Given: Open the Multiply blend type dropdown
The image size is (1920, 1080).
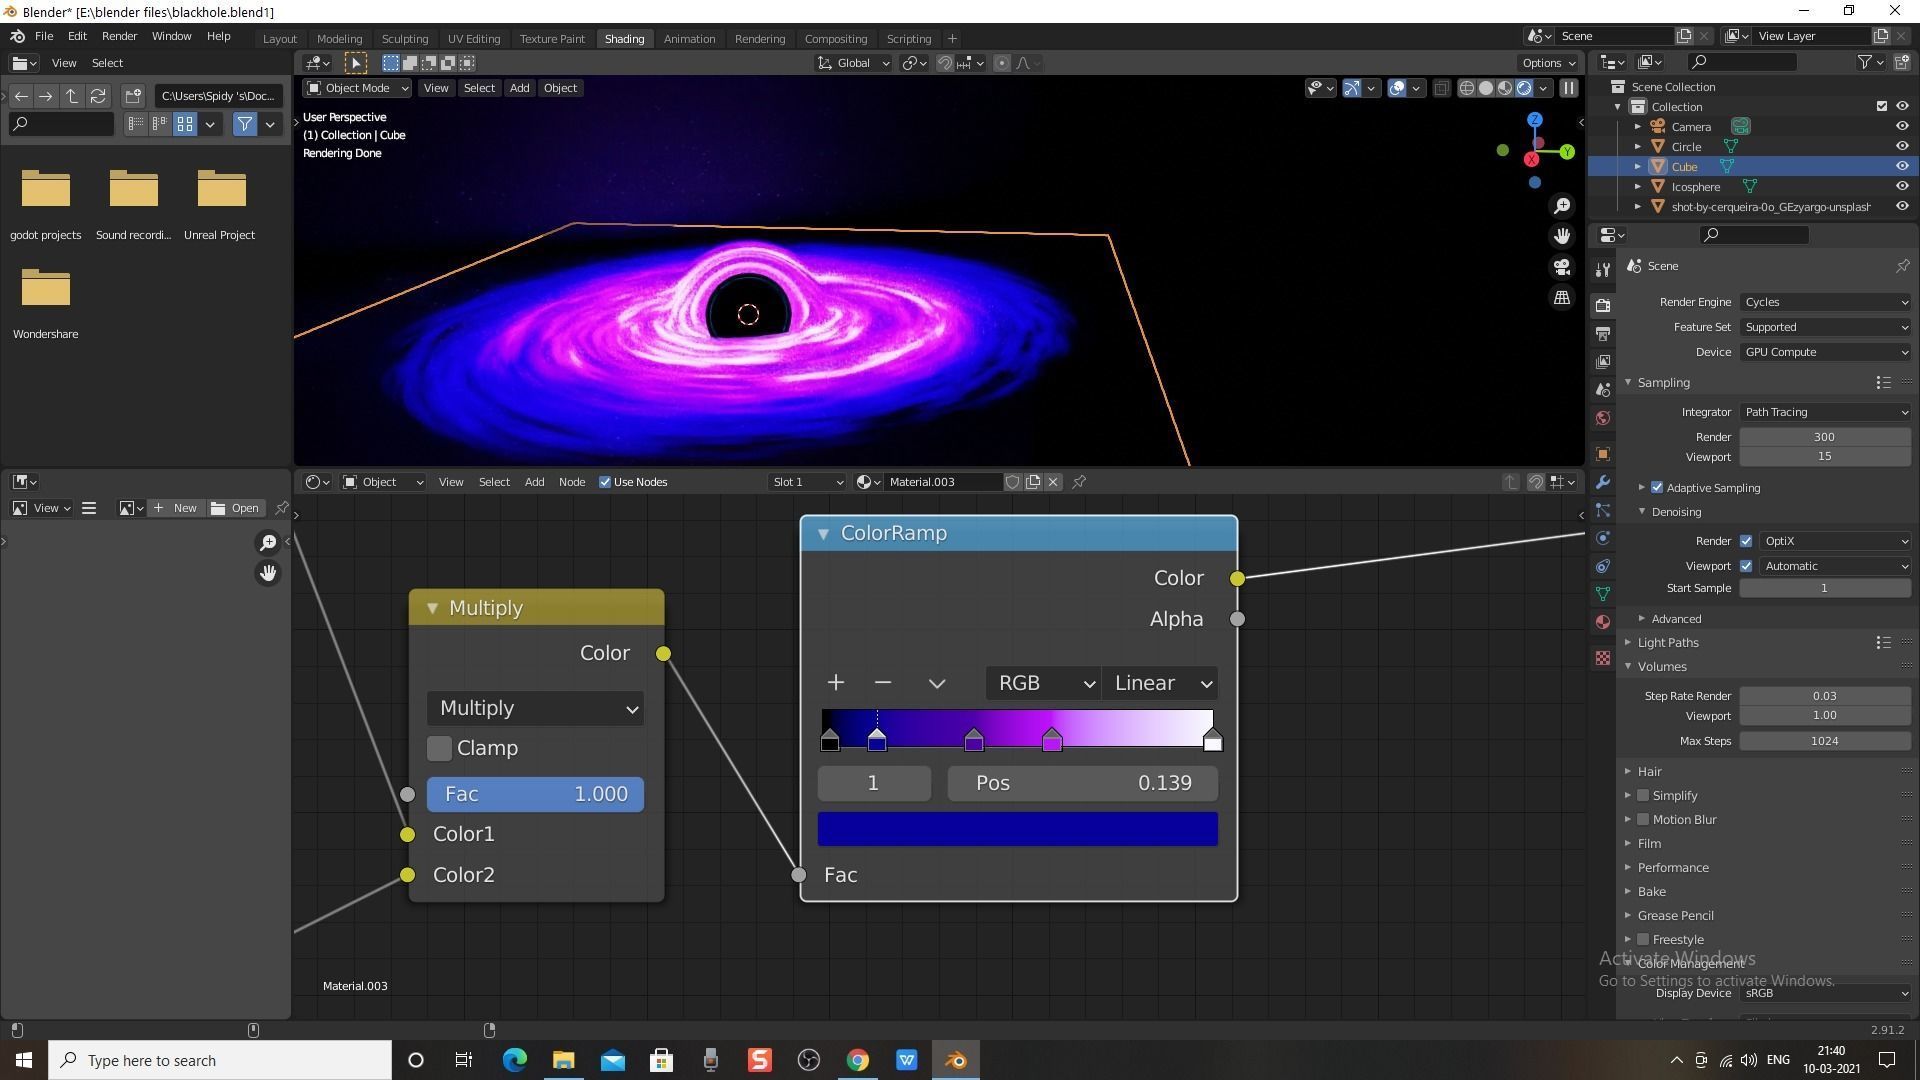Looking at the screenshot, I should tap(535, 708).
